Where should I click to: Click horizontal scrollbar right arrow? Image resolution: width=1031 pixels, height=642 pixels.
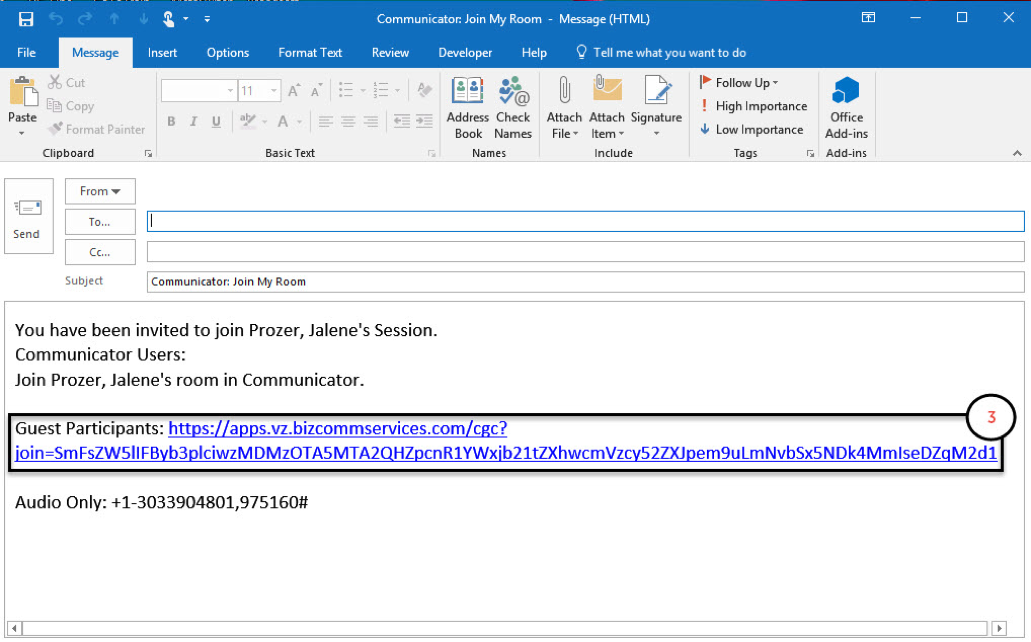point(999,628)
